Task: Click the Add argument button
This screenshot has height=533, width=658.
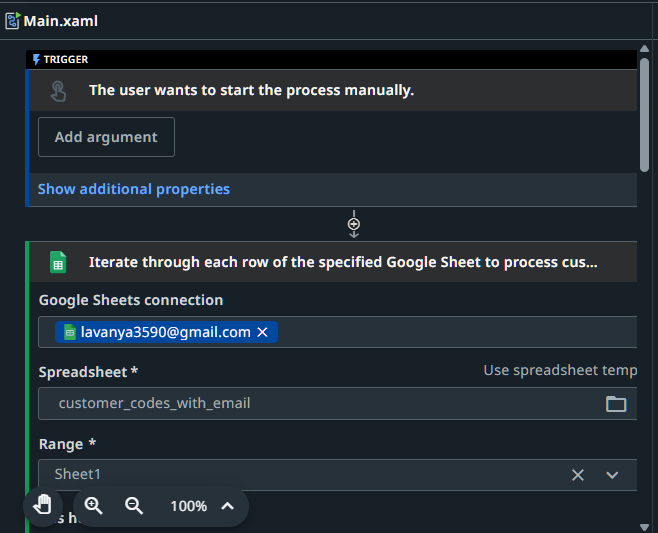Action: click(107, 137)
